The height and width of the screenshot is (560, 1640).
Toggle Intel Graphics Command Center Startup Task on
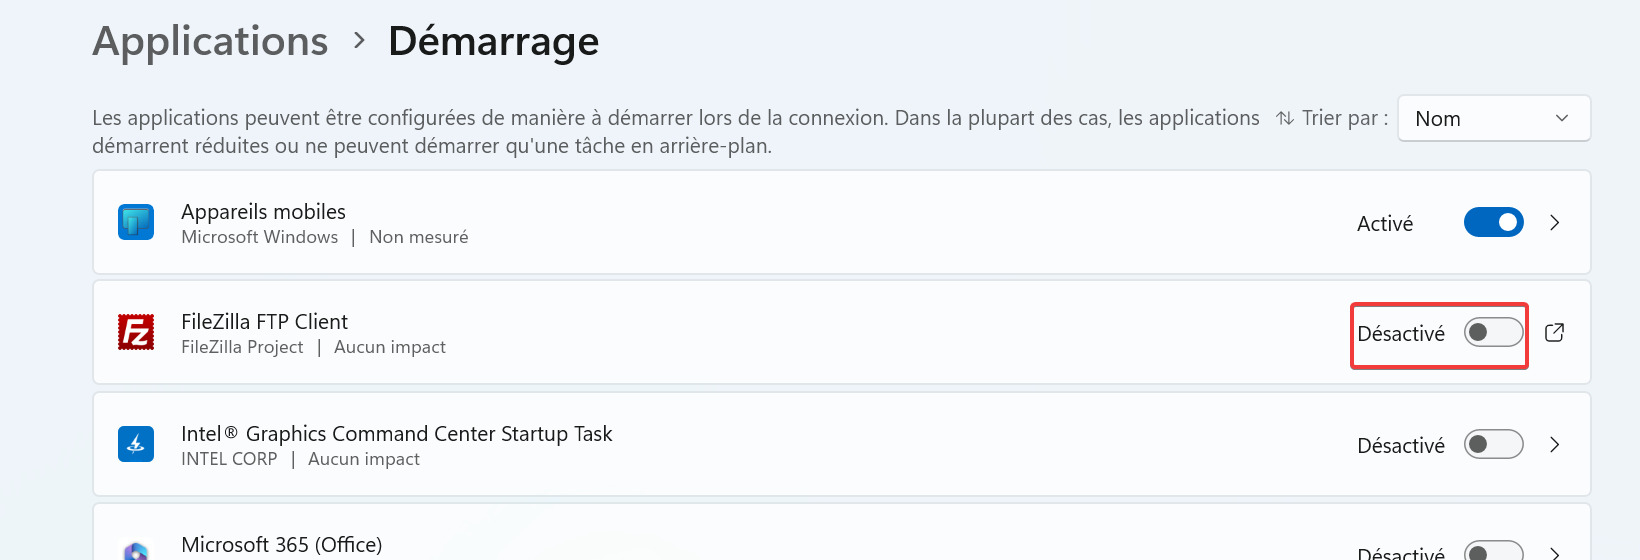(x=1493, y=444)
